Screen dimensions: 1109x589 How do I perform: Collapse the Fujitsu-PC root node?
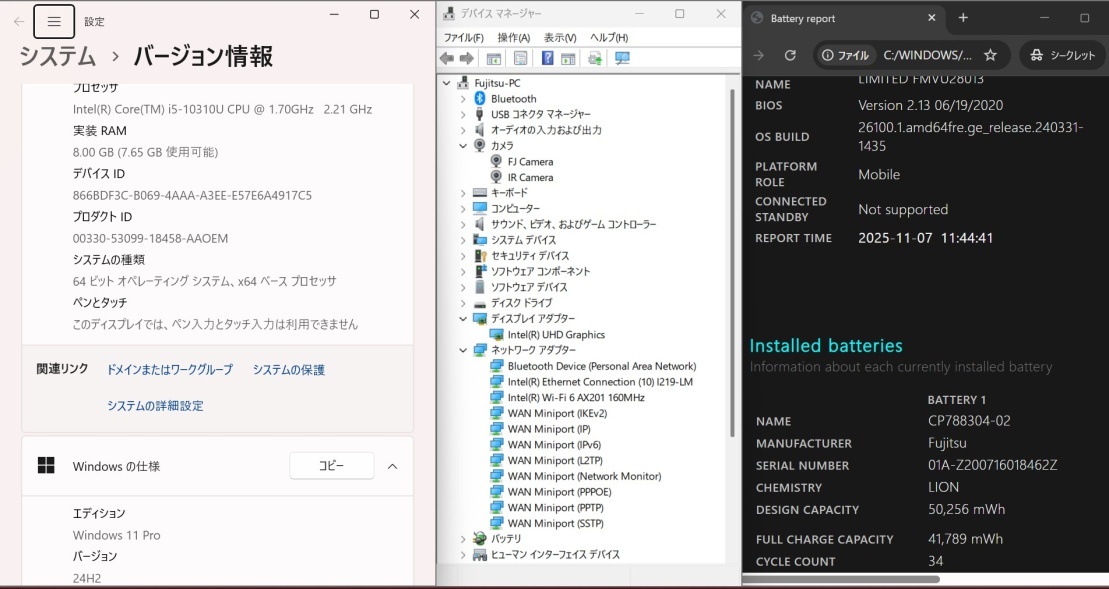tap(446, 83)
